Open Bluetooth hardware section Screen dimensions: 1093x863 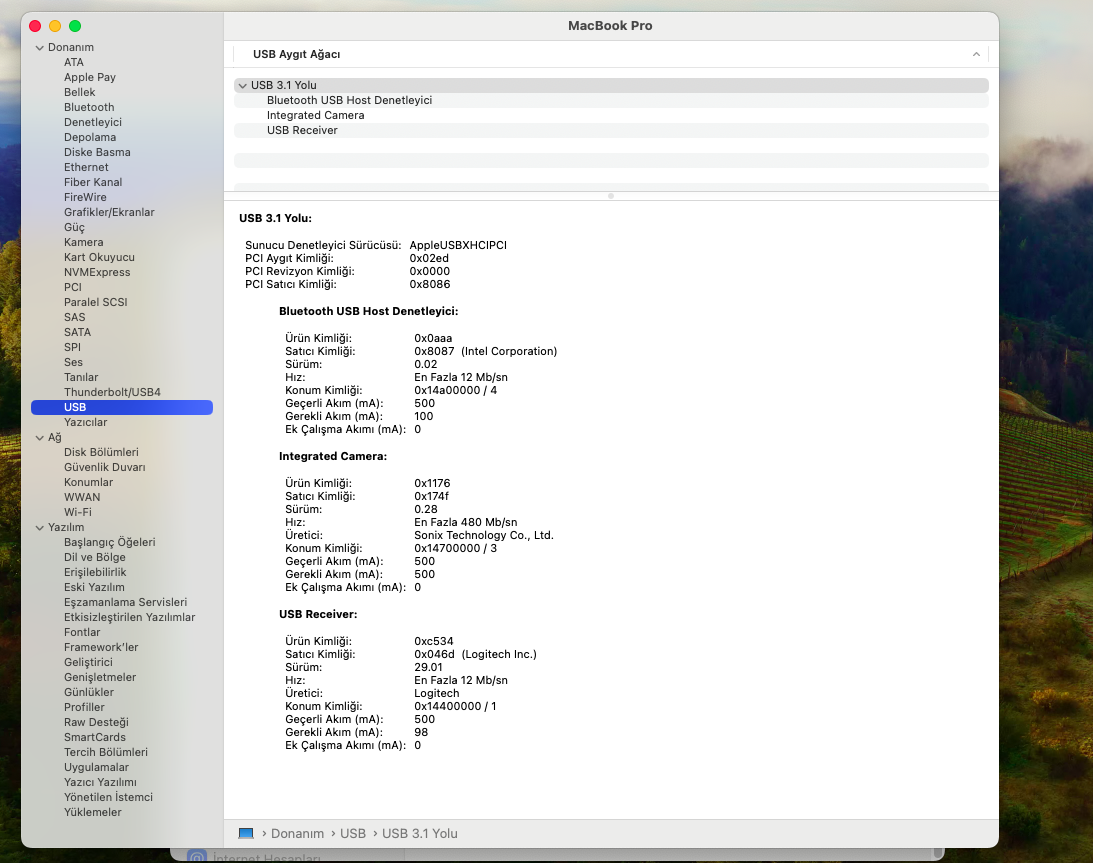pyautogui.click(x=89, y=107)
